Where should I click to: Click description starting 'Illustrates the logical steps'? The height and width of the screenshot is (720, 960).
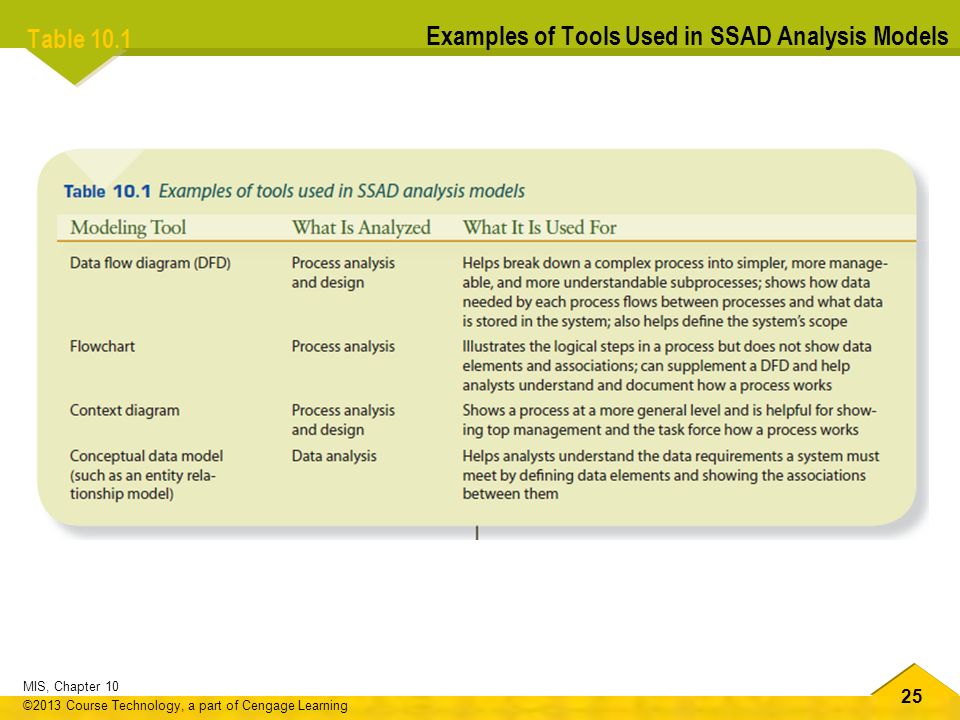point(667,366)
